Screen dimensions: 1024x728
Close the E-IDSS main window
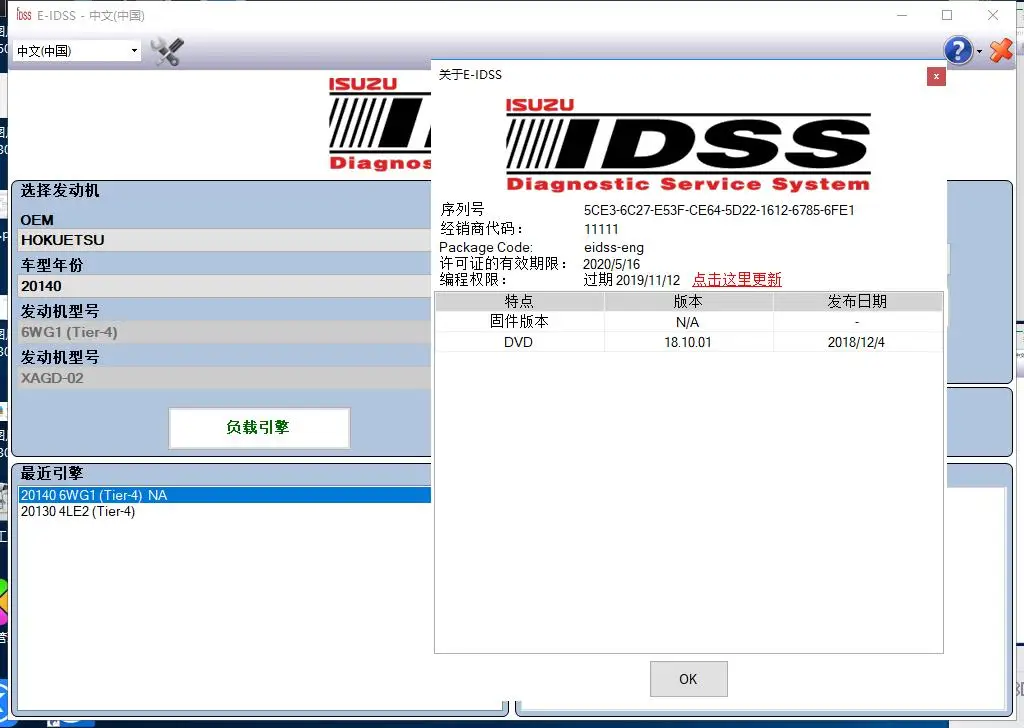point(993,15)
